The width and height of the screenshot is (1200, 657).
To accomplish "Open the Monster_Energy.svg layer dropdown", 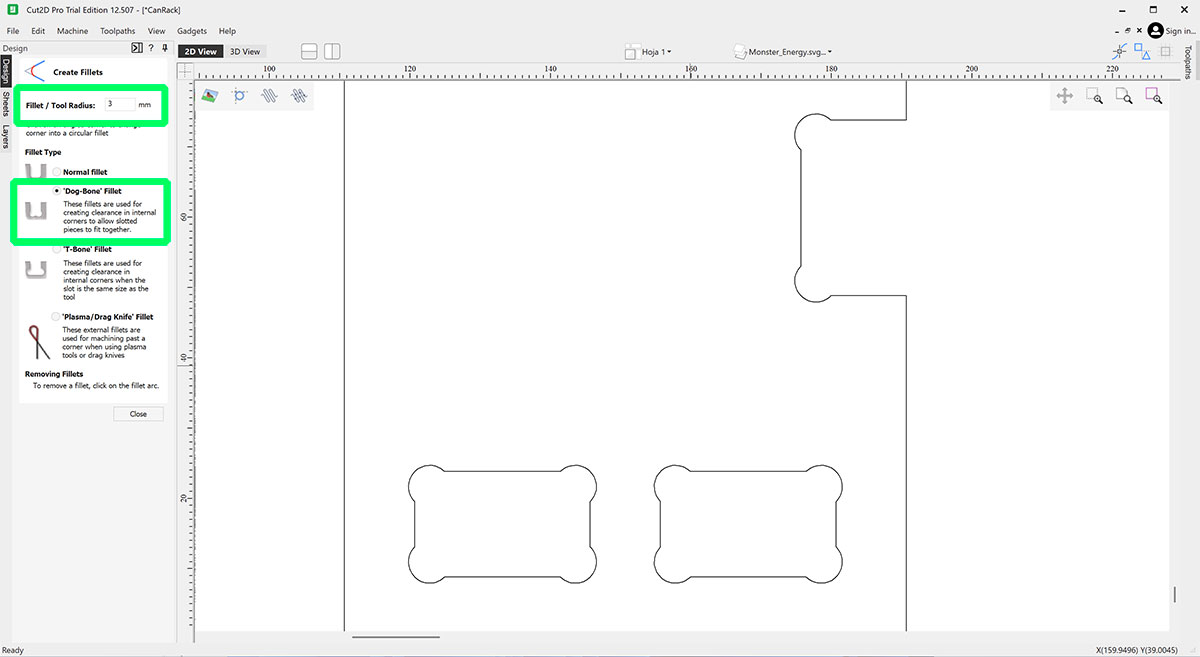I will pos(790,51).
